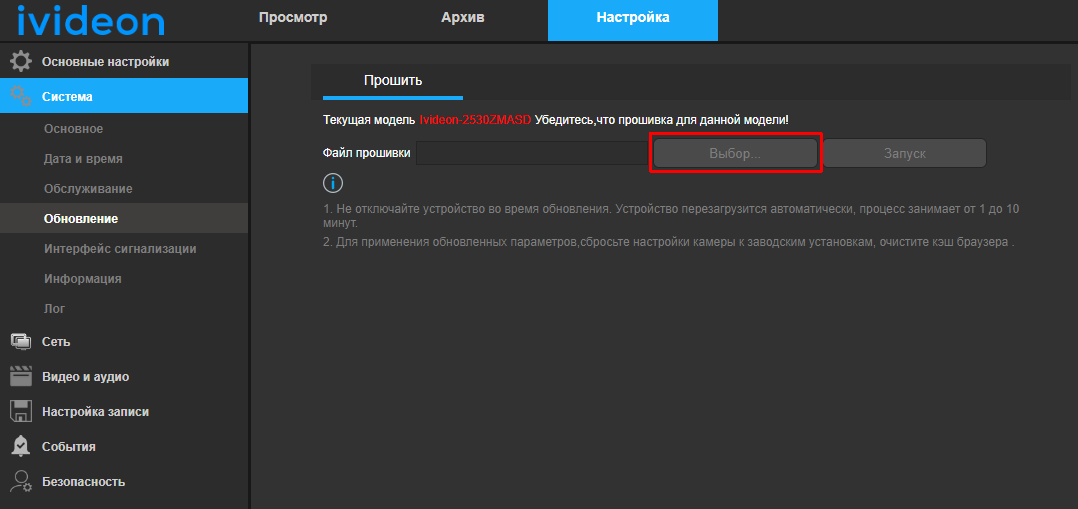The height and width of the screenshot is (509, 1078).
Task: Click note 1 about not disconnecting device
Action: 671,215
